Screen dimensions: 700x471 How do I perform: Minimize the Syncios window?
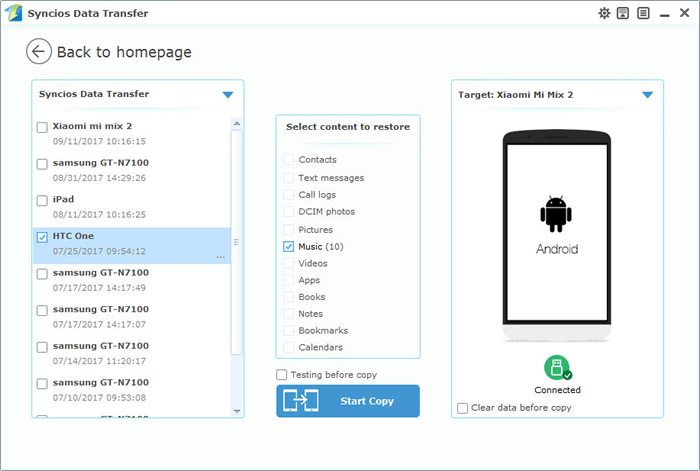click(665, 14)
